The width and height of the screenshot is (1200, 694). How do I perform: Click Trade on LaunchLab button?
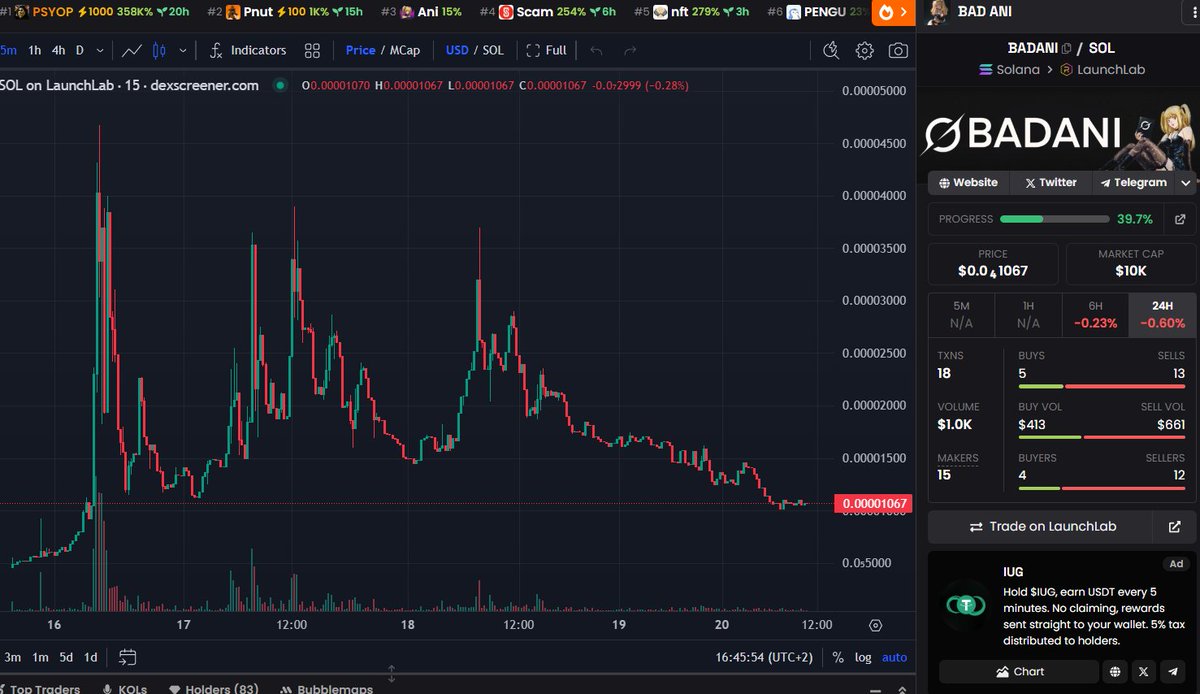tap(1042, 526)
